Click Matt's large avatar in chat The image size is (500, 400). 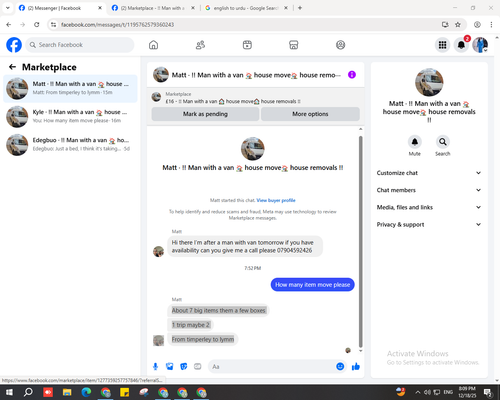coord(253,149)
